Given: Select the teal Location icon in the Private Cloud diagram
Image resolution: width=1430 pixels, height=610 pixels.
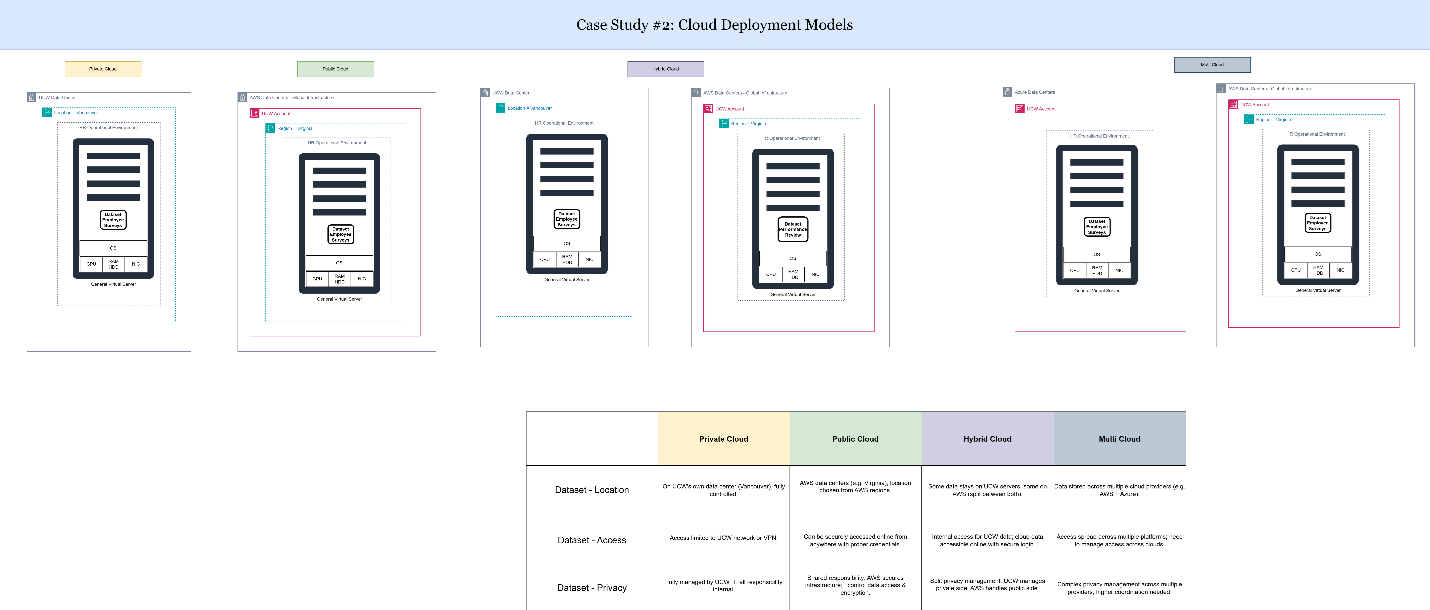Looking at the screenshot, I should click(47, 112).
